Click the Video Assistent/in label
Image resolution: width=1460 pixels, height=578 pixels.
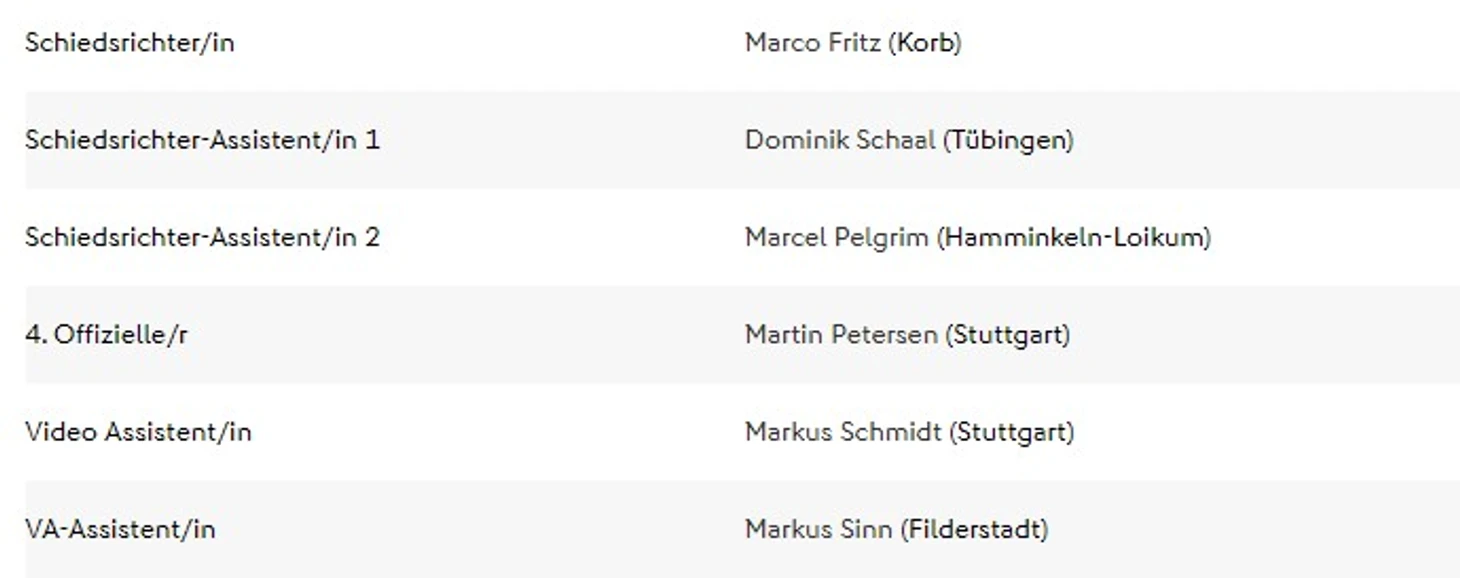click(138, 432)
